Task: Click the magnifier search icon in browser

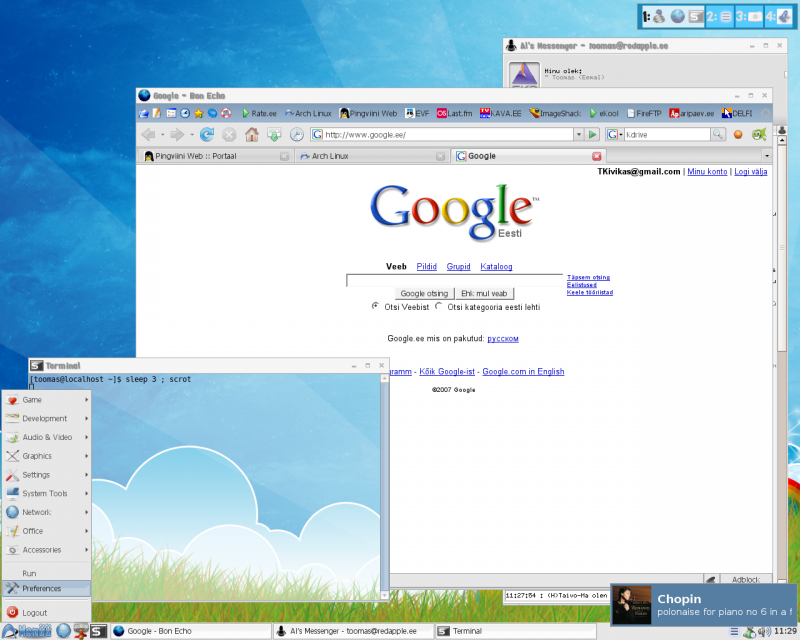Action: tap(718, 134)
